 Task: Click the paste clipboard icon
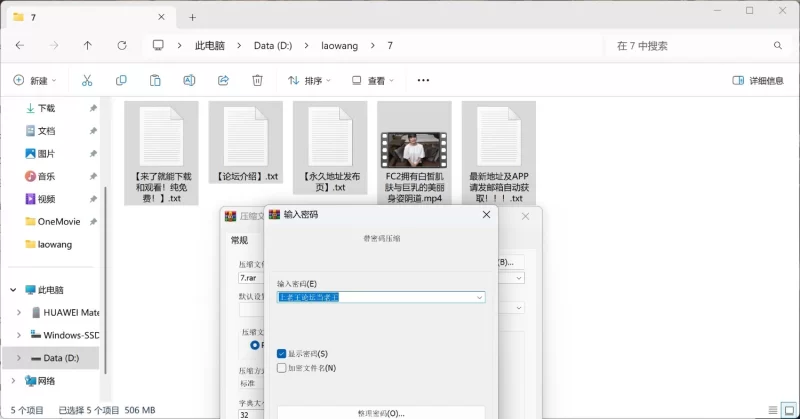155,80
